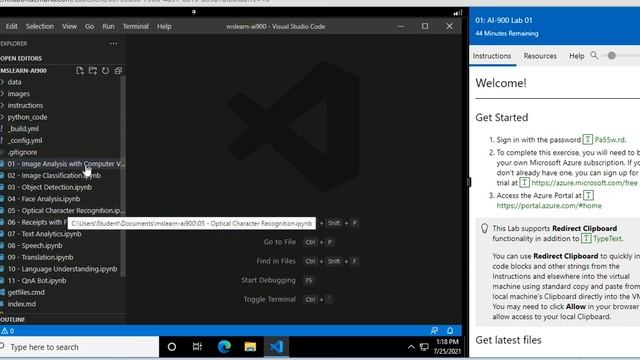Click network icon in system tray
640x360 pixels.
pos(424,347)
